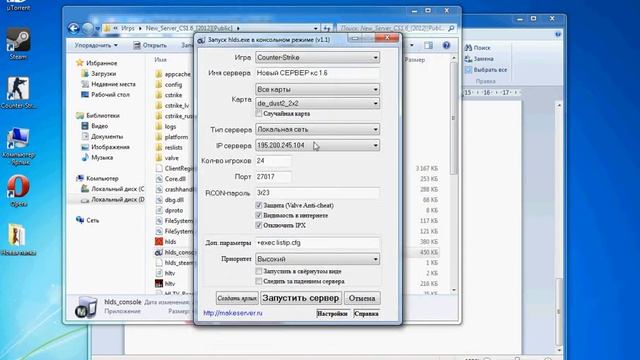Click the port field
Screen dimensions: 640x360
[x=273, y=177]
